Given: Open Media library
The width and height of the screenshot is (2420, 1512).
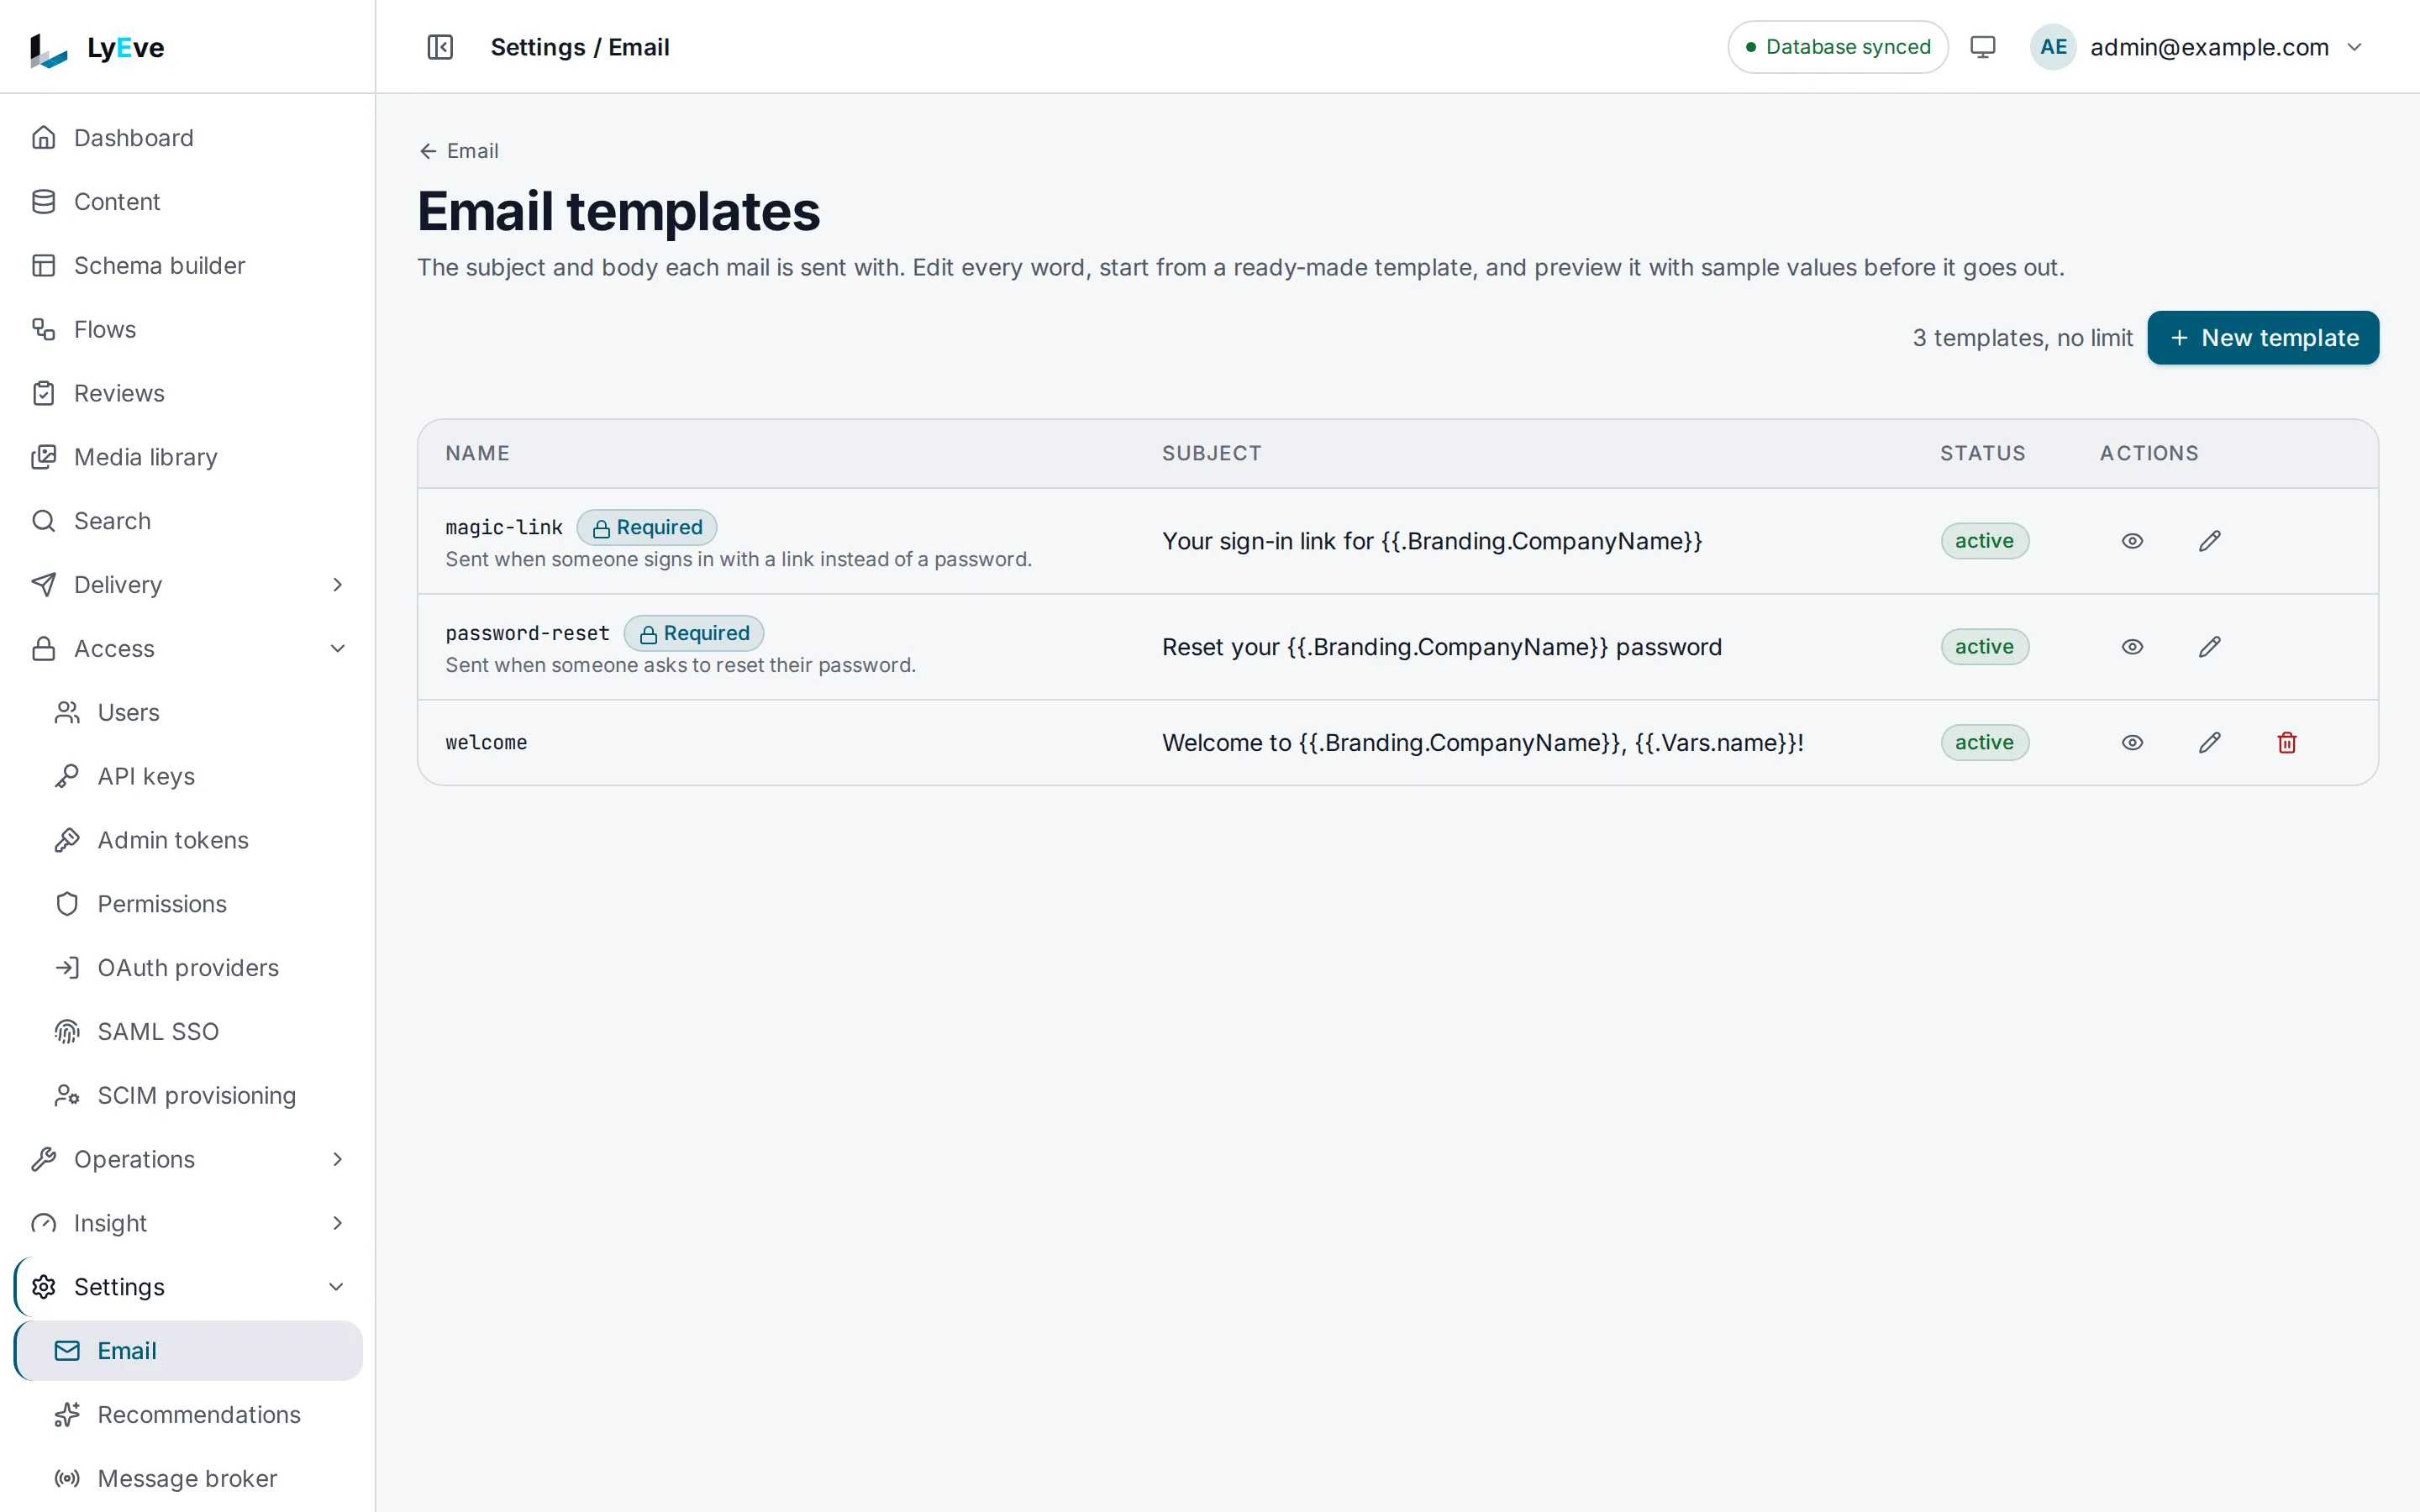Looking at the screenshot, I should 188,457.
